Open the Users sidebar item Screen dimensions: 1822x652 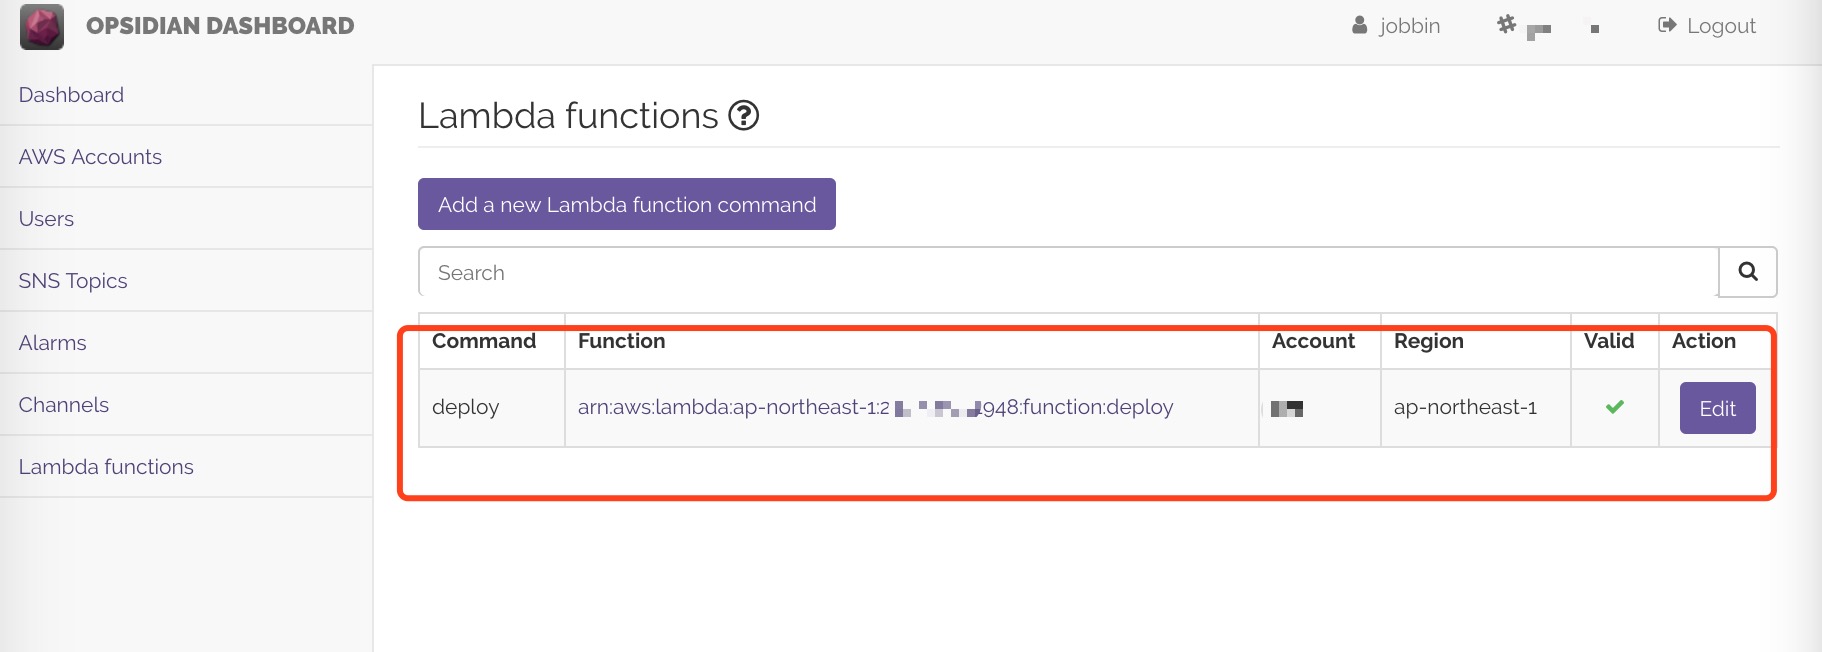click(46, 219)
